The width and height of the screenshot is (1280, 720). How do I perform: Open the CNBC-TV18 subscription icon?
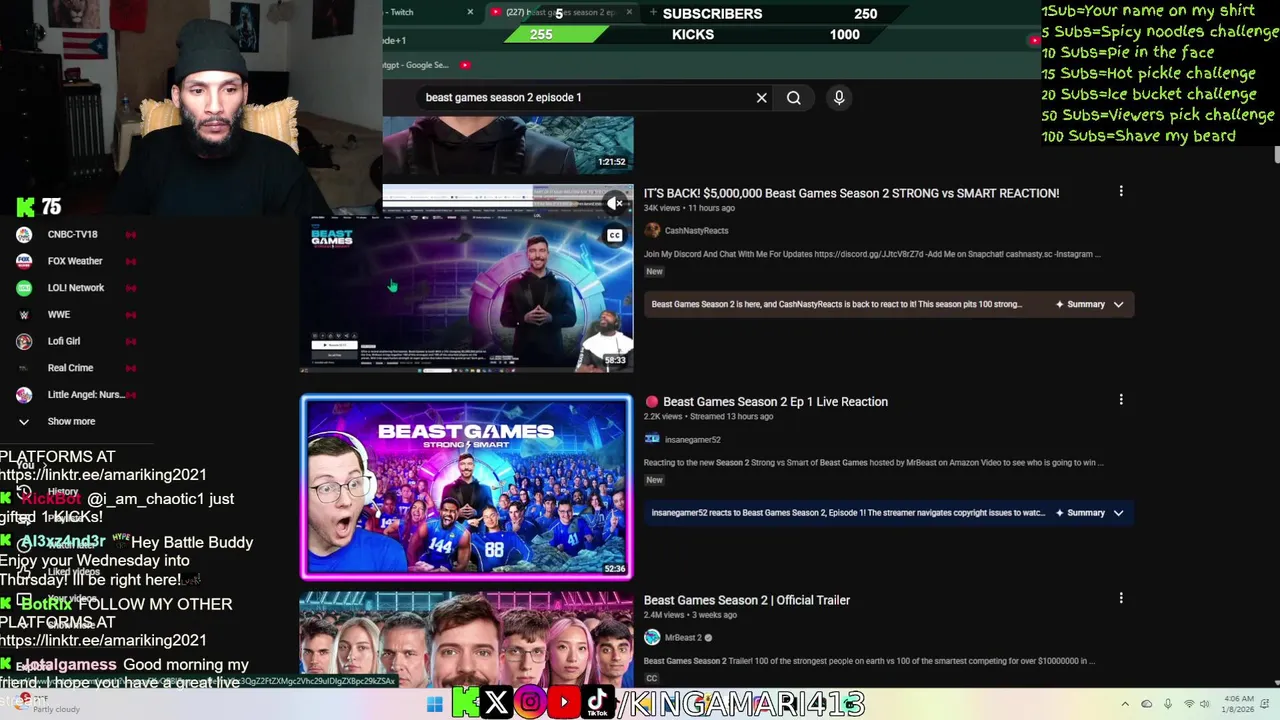pyautogui.click(x=24, y=234)
